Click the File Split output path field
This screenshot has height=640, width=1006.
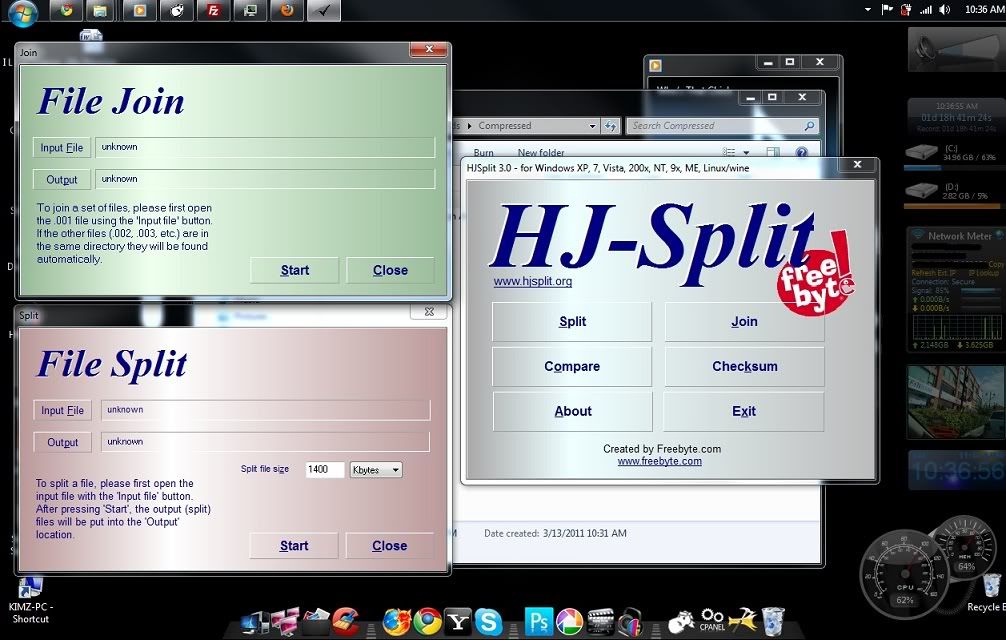pos(266,442)
